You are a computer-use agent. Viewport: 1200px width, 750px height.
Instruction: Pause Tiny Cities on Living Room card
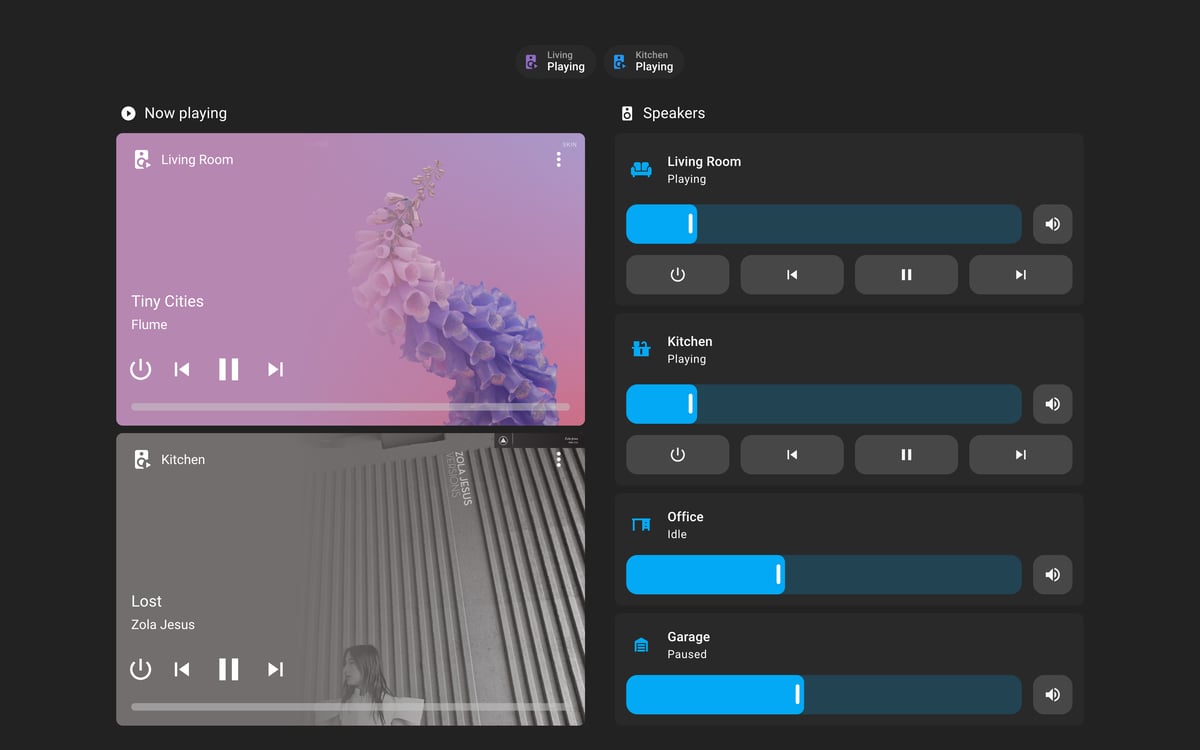pos(229,369)
